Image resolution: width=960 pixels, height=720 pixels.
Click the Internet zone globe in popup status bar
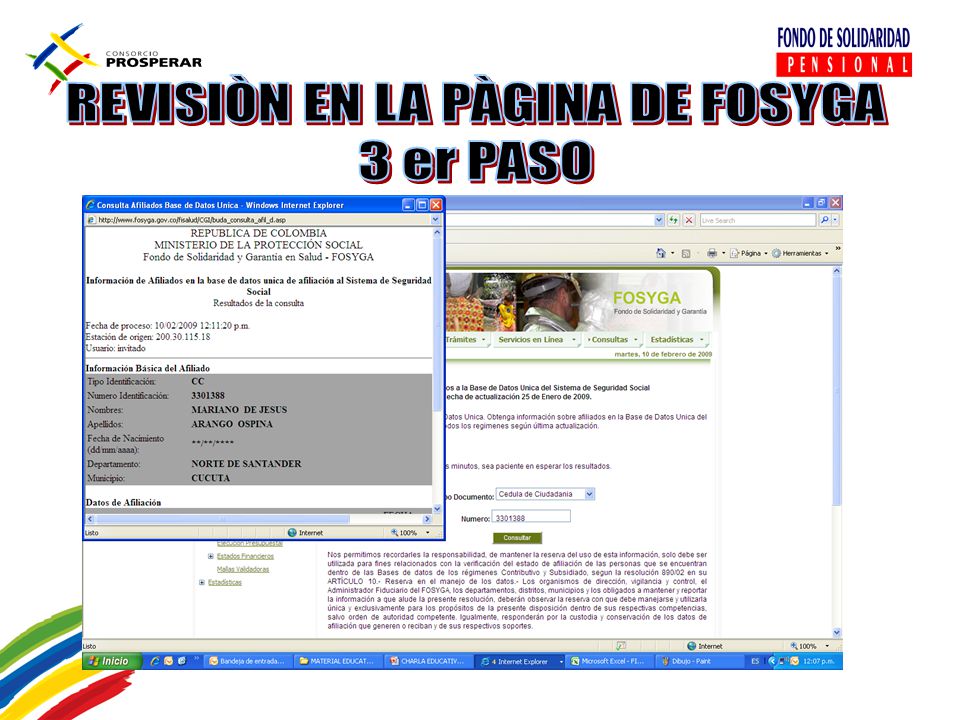click(292, 533)
